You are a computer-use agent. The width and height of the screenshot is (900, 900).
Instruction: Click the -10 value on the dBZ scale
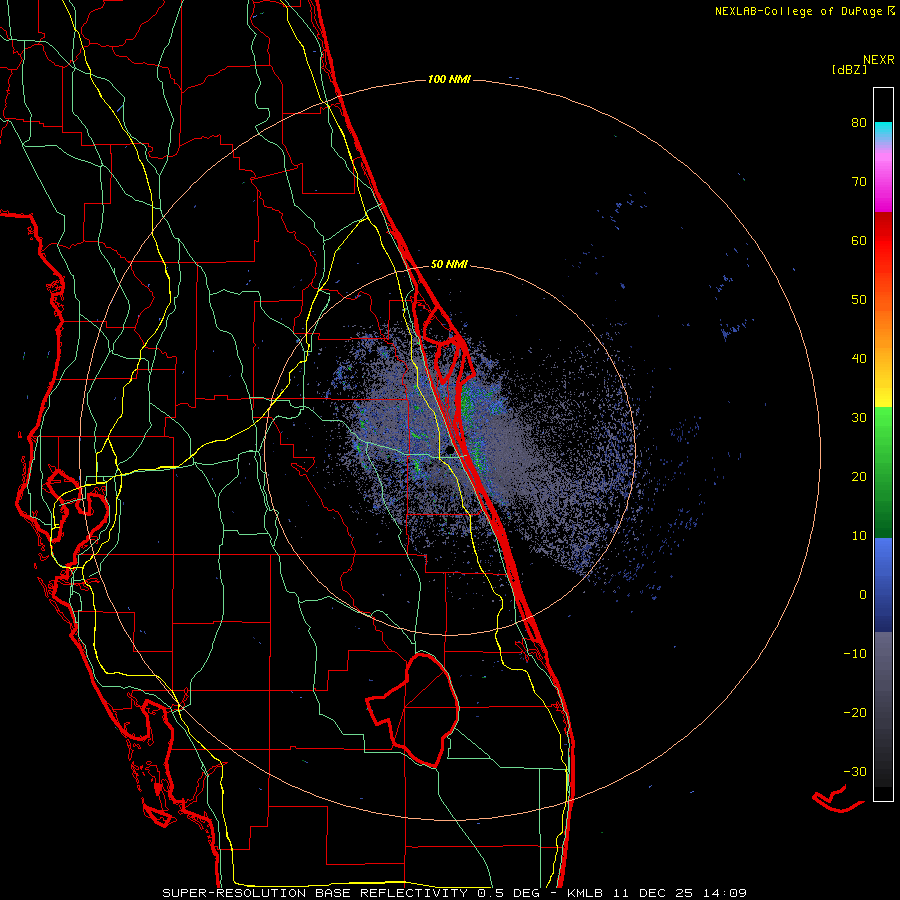coord(855,654)
